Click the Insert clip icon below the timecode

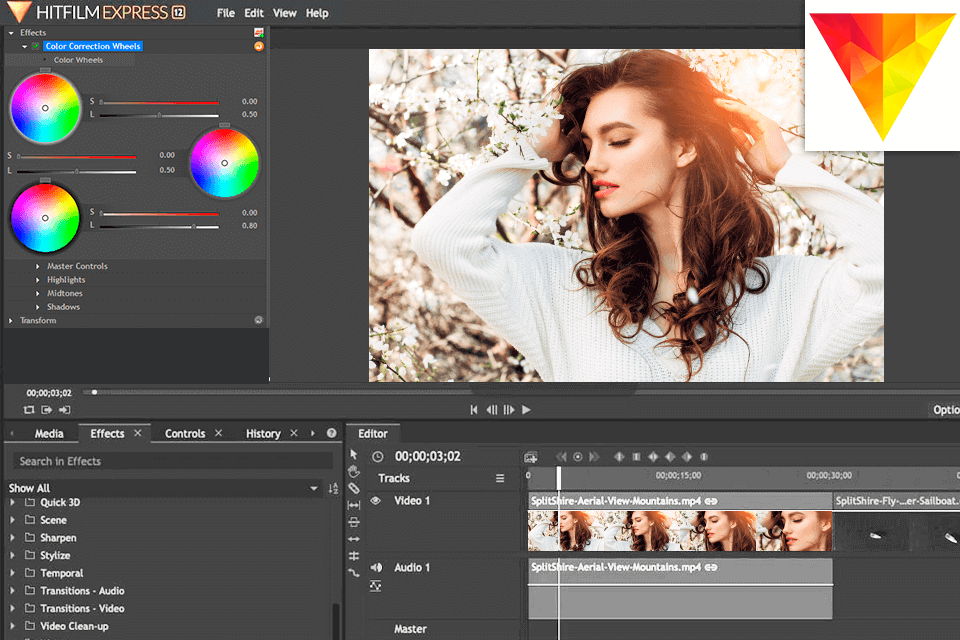pos(47,410)
